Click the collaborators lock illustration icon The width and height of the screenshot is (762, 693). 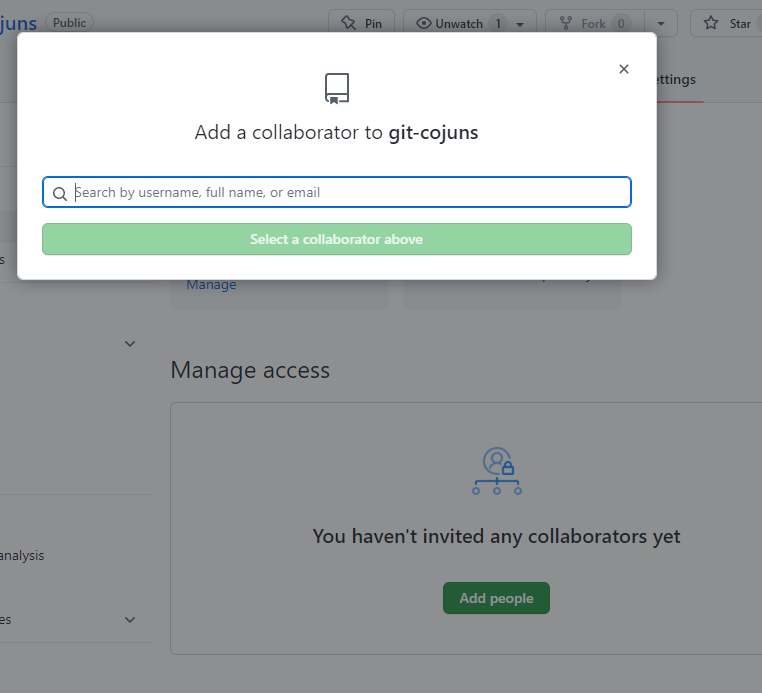[497, 471]
